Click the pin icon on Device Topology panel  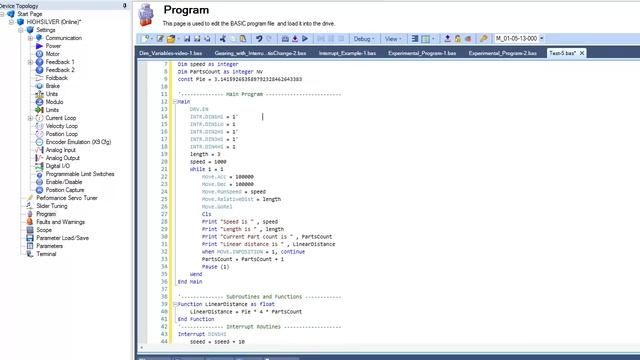tap(124, 6)
